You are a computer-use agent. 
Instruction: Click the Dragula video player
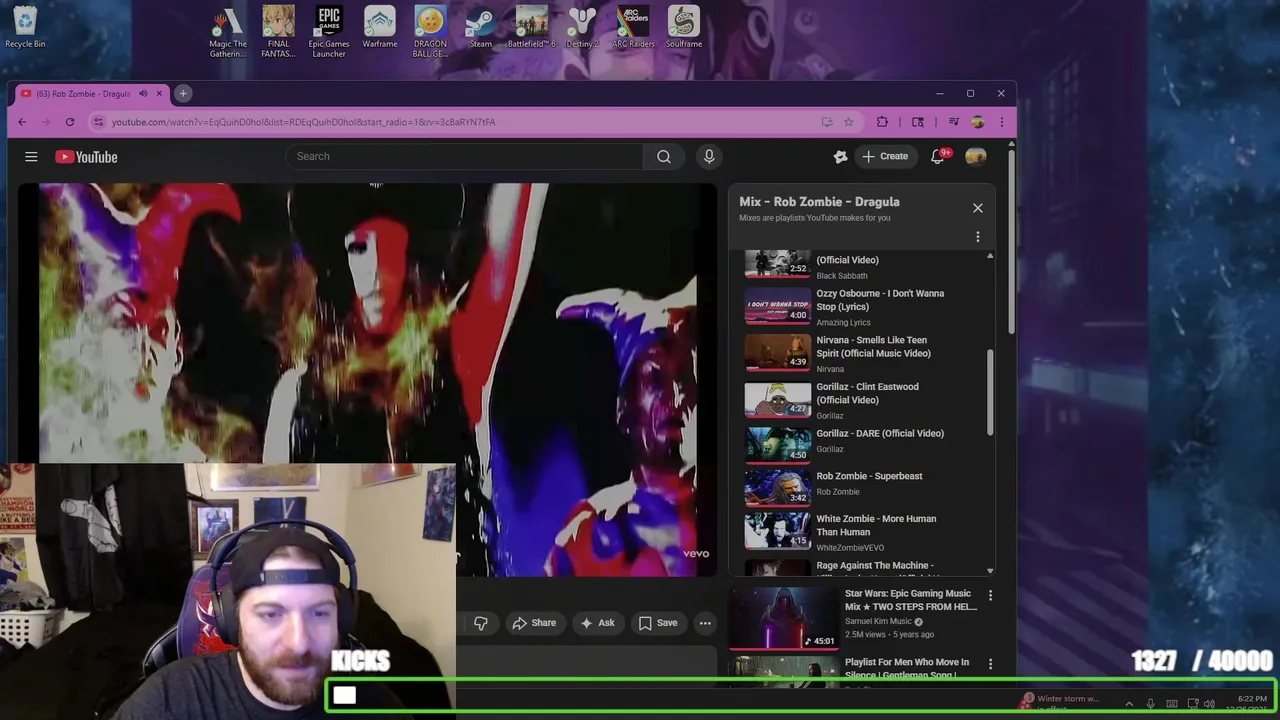(x=367, y=379)
